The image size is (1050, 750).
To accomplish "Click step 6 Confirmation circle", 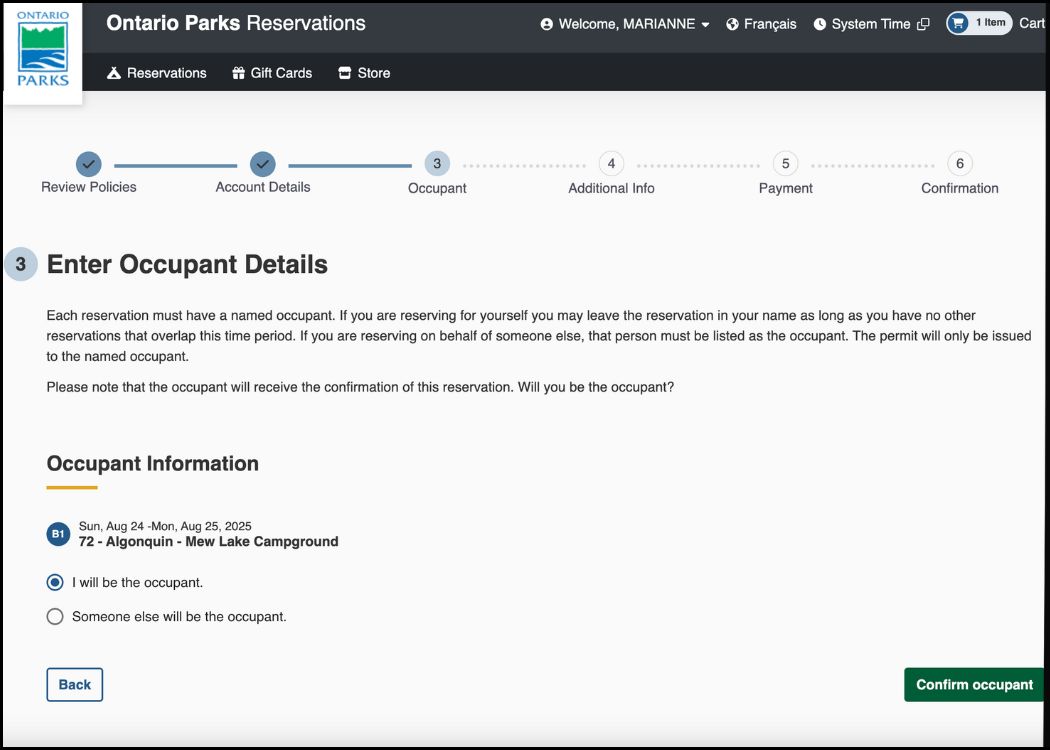I will (960, 163).
